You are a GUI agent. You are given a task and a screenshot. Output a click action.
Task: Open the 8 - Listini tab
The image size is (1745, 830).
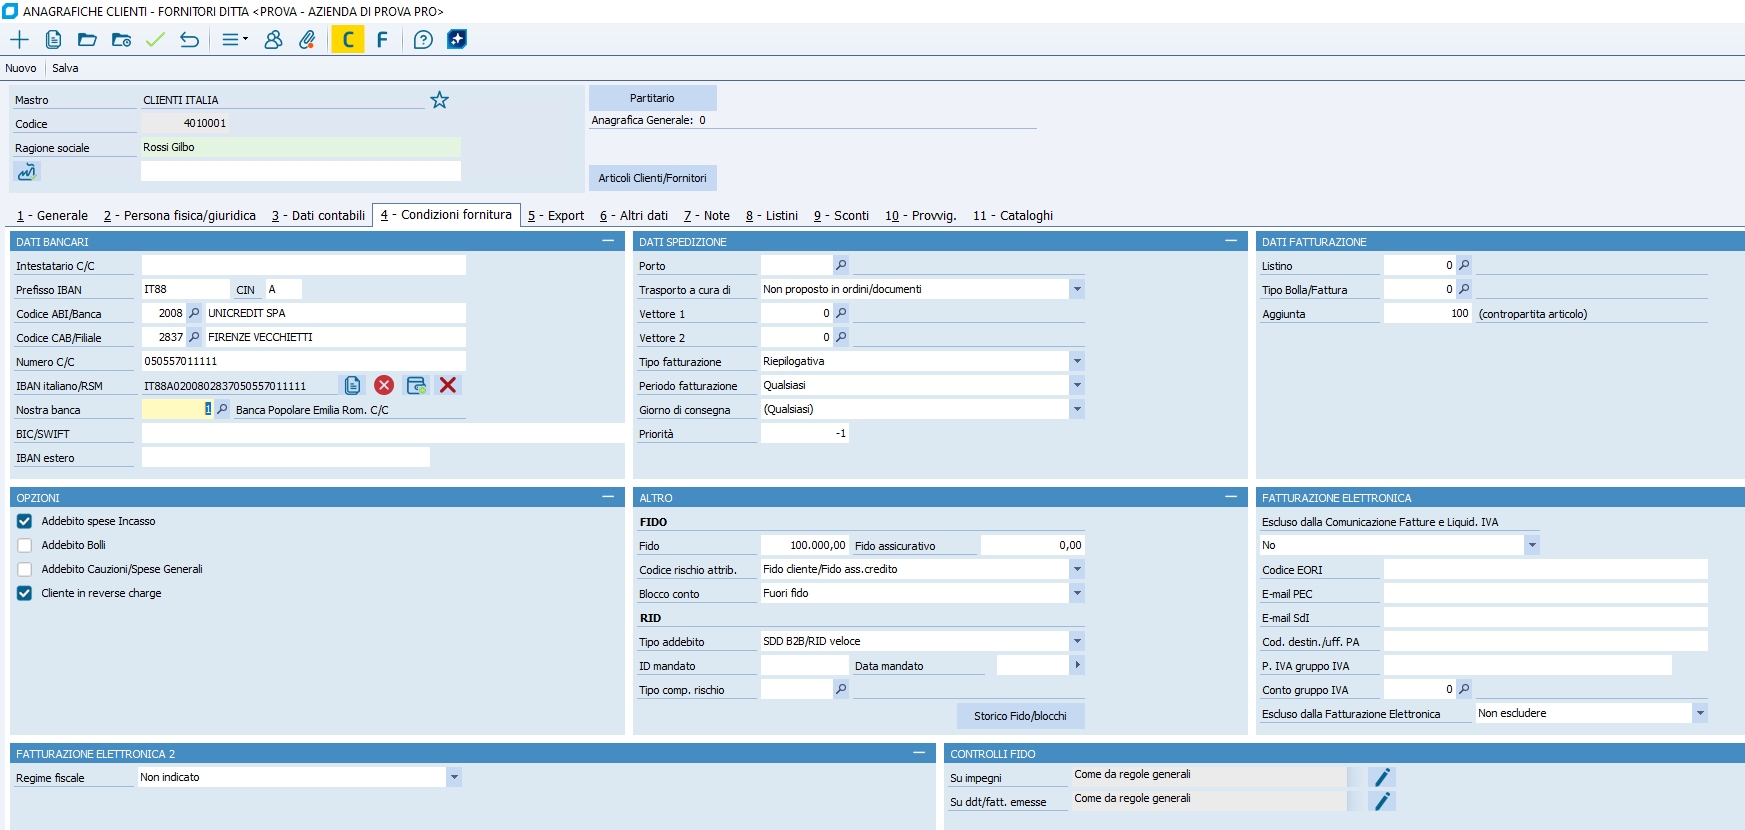click(772, 216)
